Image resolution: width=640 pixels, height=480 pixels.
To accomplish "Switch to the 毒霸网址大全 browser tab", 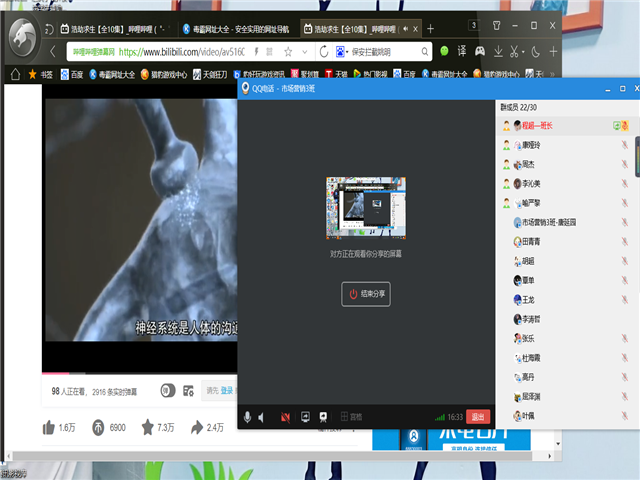I will (x=230, y=29).
